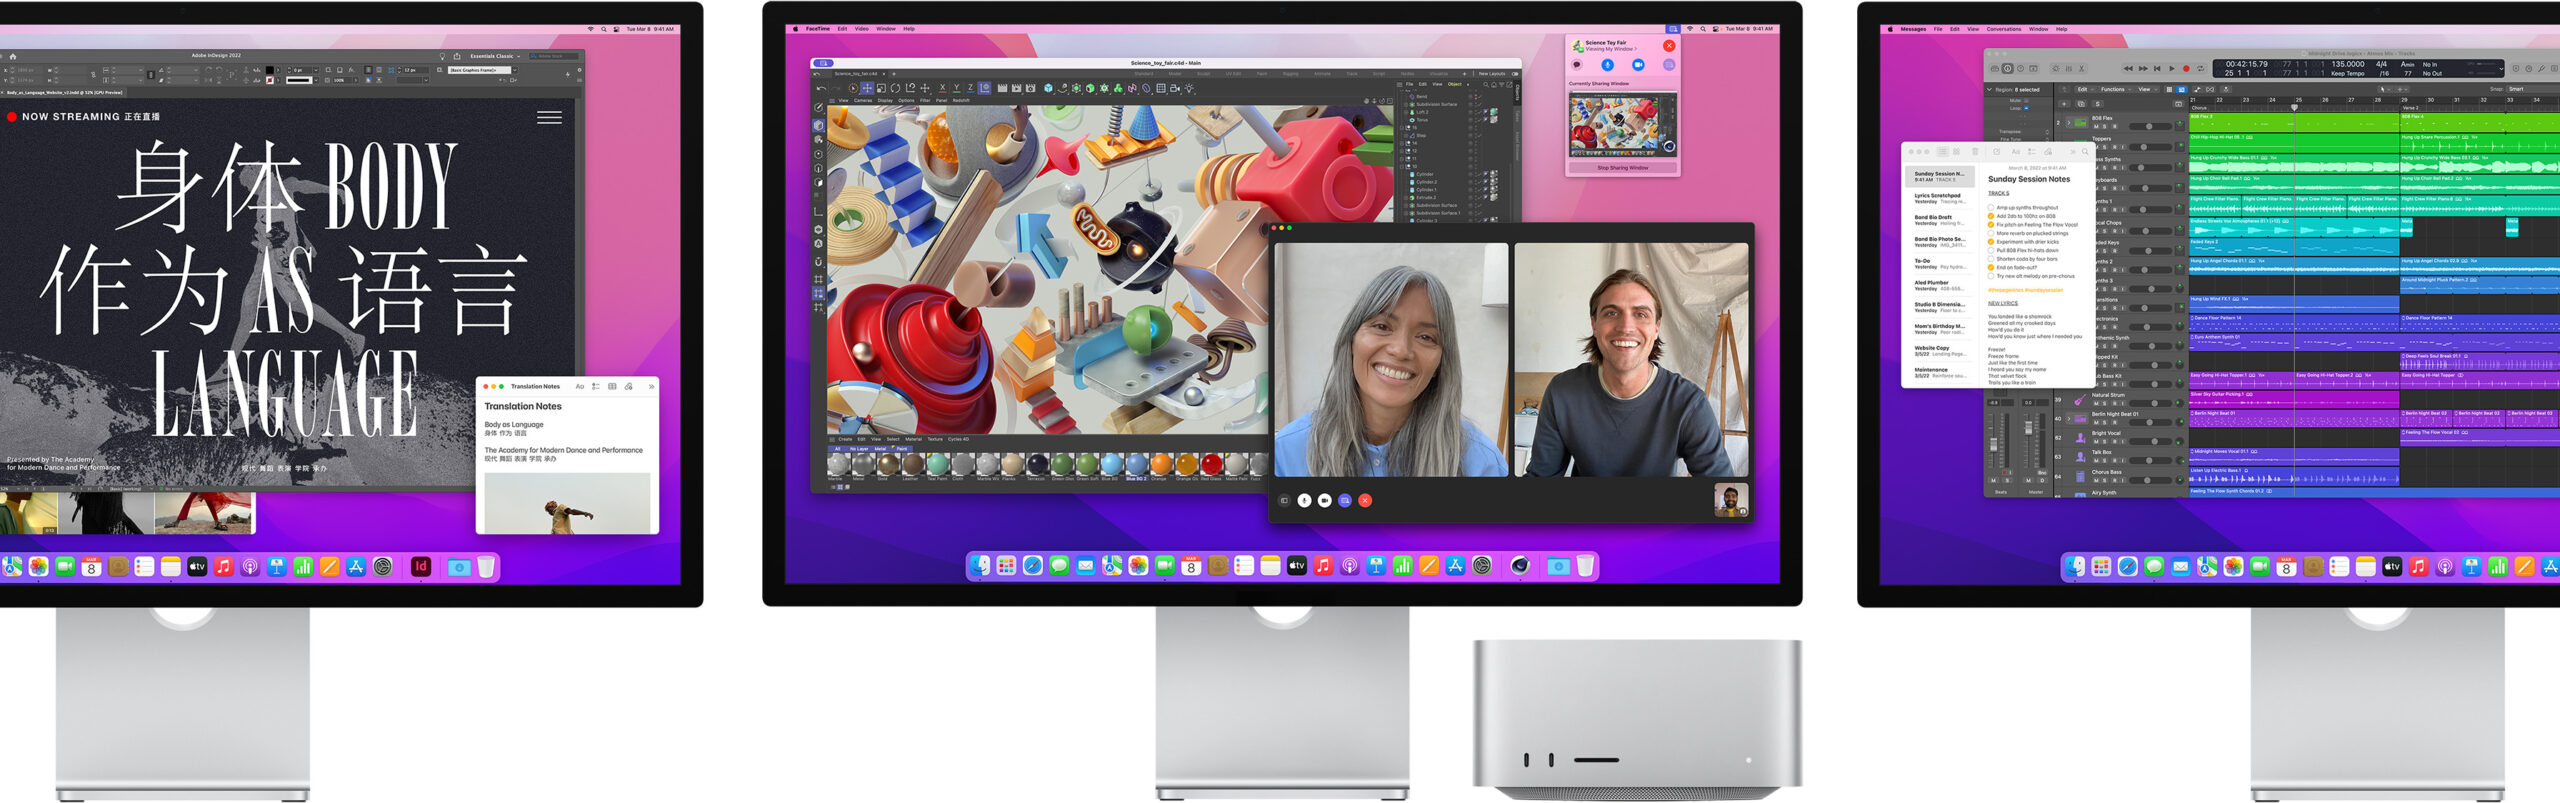
Task: Toggle the X axis lock in Cinema 4D
Action: (x=942, y=88)
